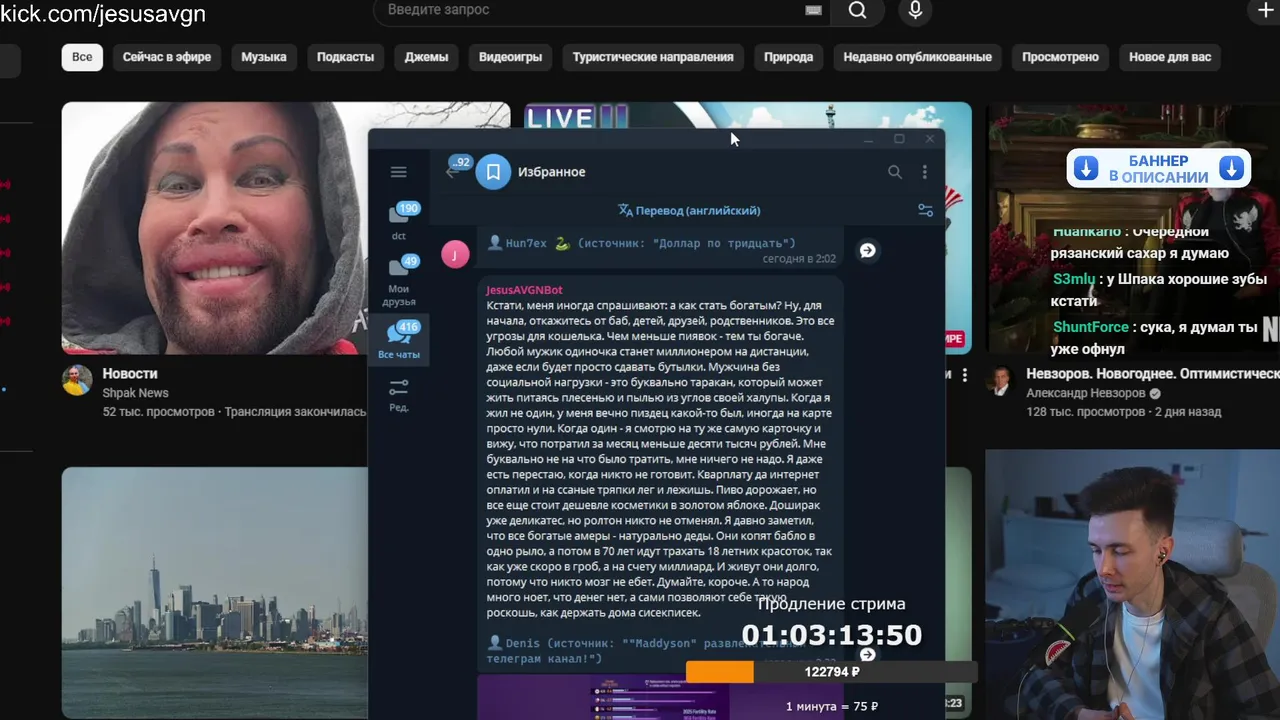Open the Telegram hamburger menu
Viewport: 1280px width, 720px height.
[398, 172]
